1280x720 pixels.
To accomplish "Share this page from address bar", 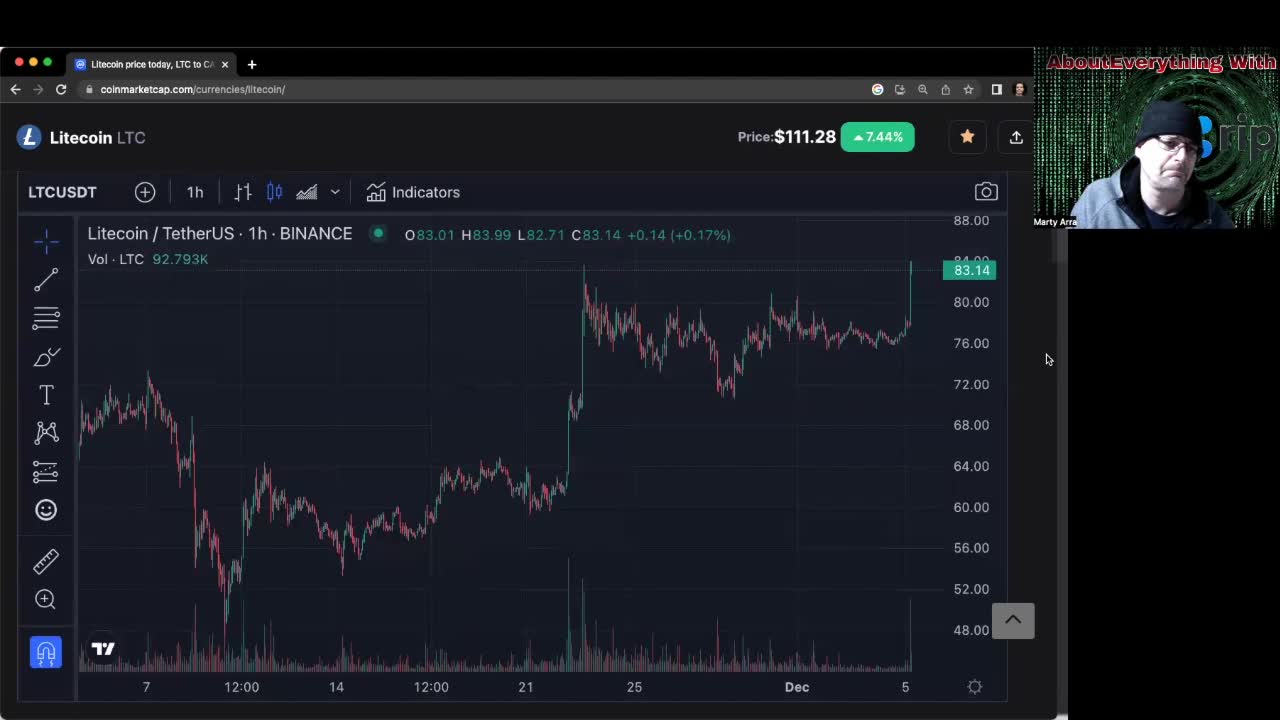I will click(x=946, y=89).
